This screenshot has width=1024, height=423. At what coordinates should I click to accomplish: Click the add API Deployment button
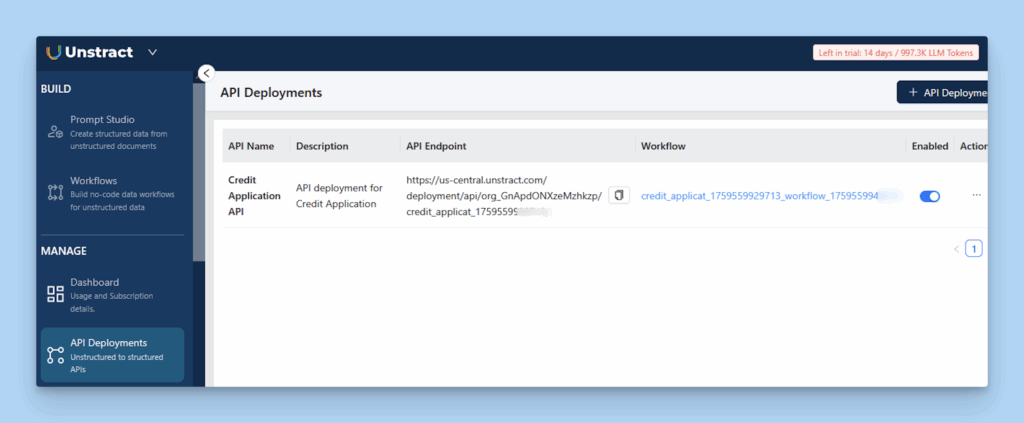pyautogui.click(x=942, y=92)
